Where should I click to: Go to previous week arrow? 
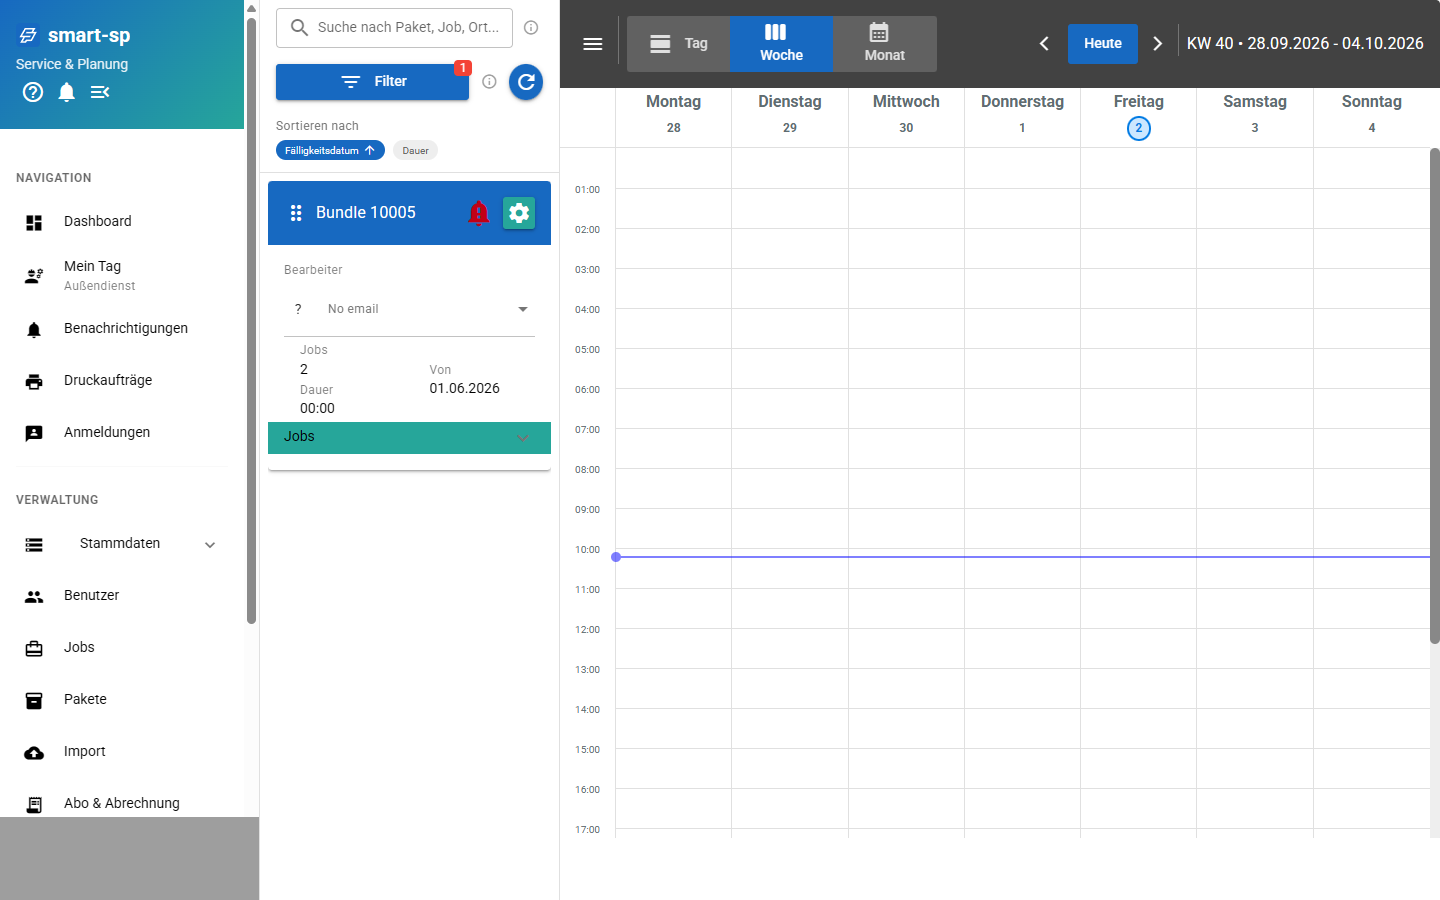1044,44
